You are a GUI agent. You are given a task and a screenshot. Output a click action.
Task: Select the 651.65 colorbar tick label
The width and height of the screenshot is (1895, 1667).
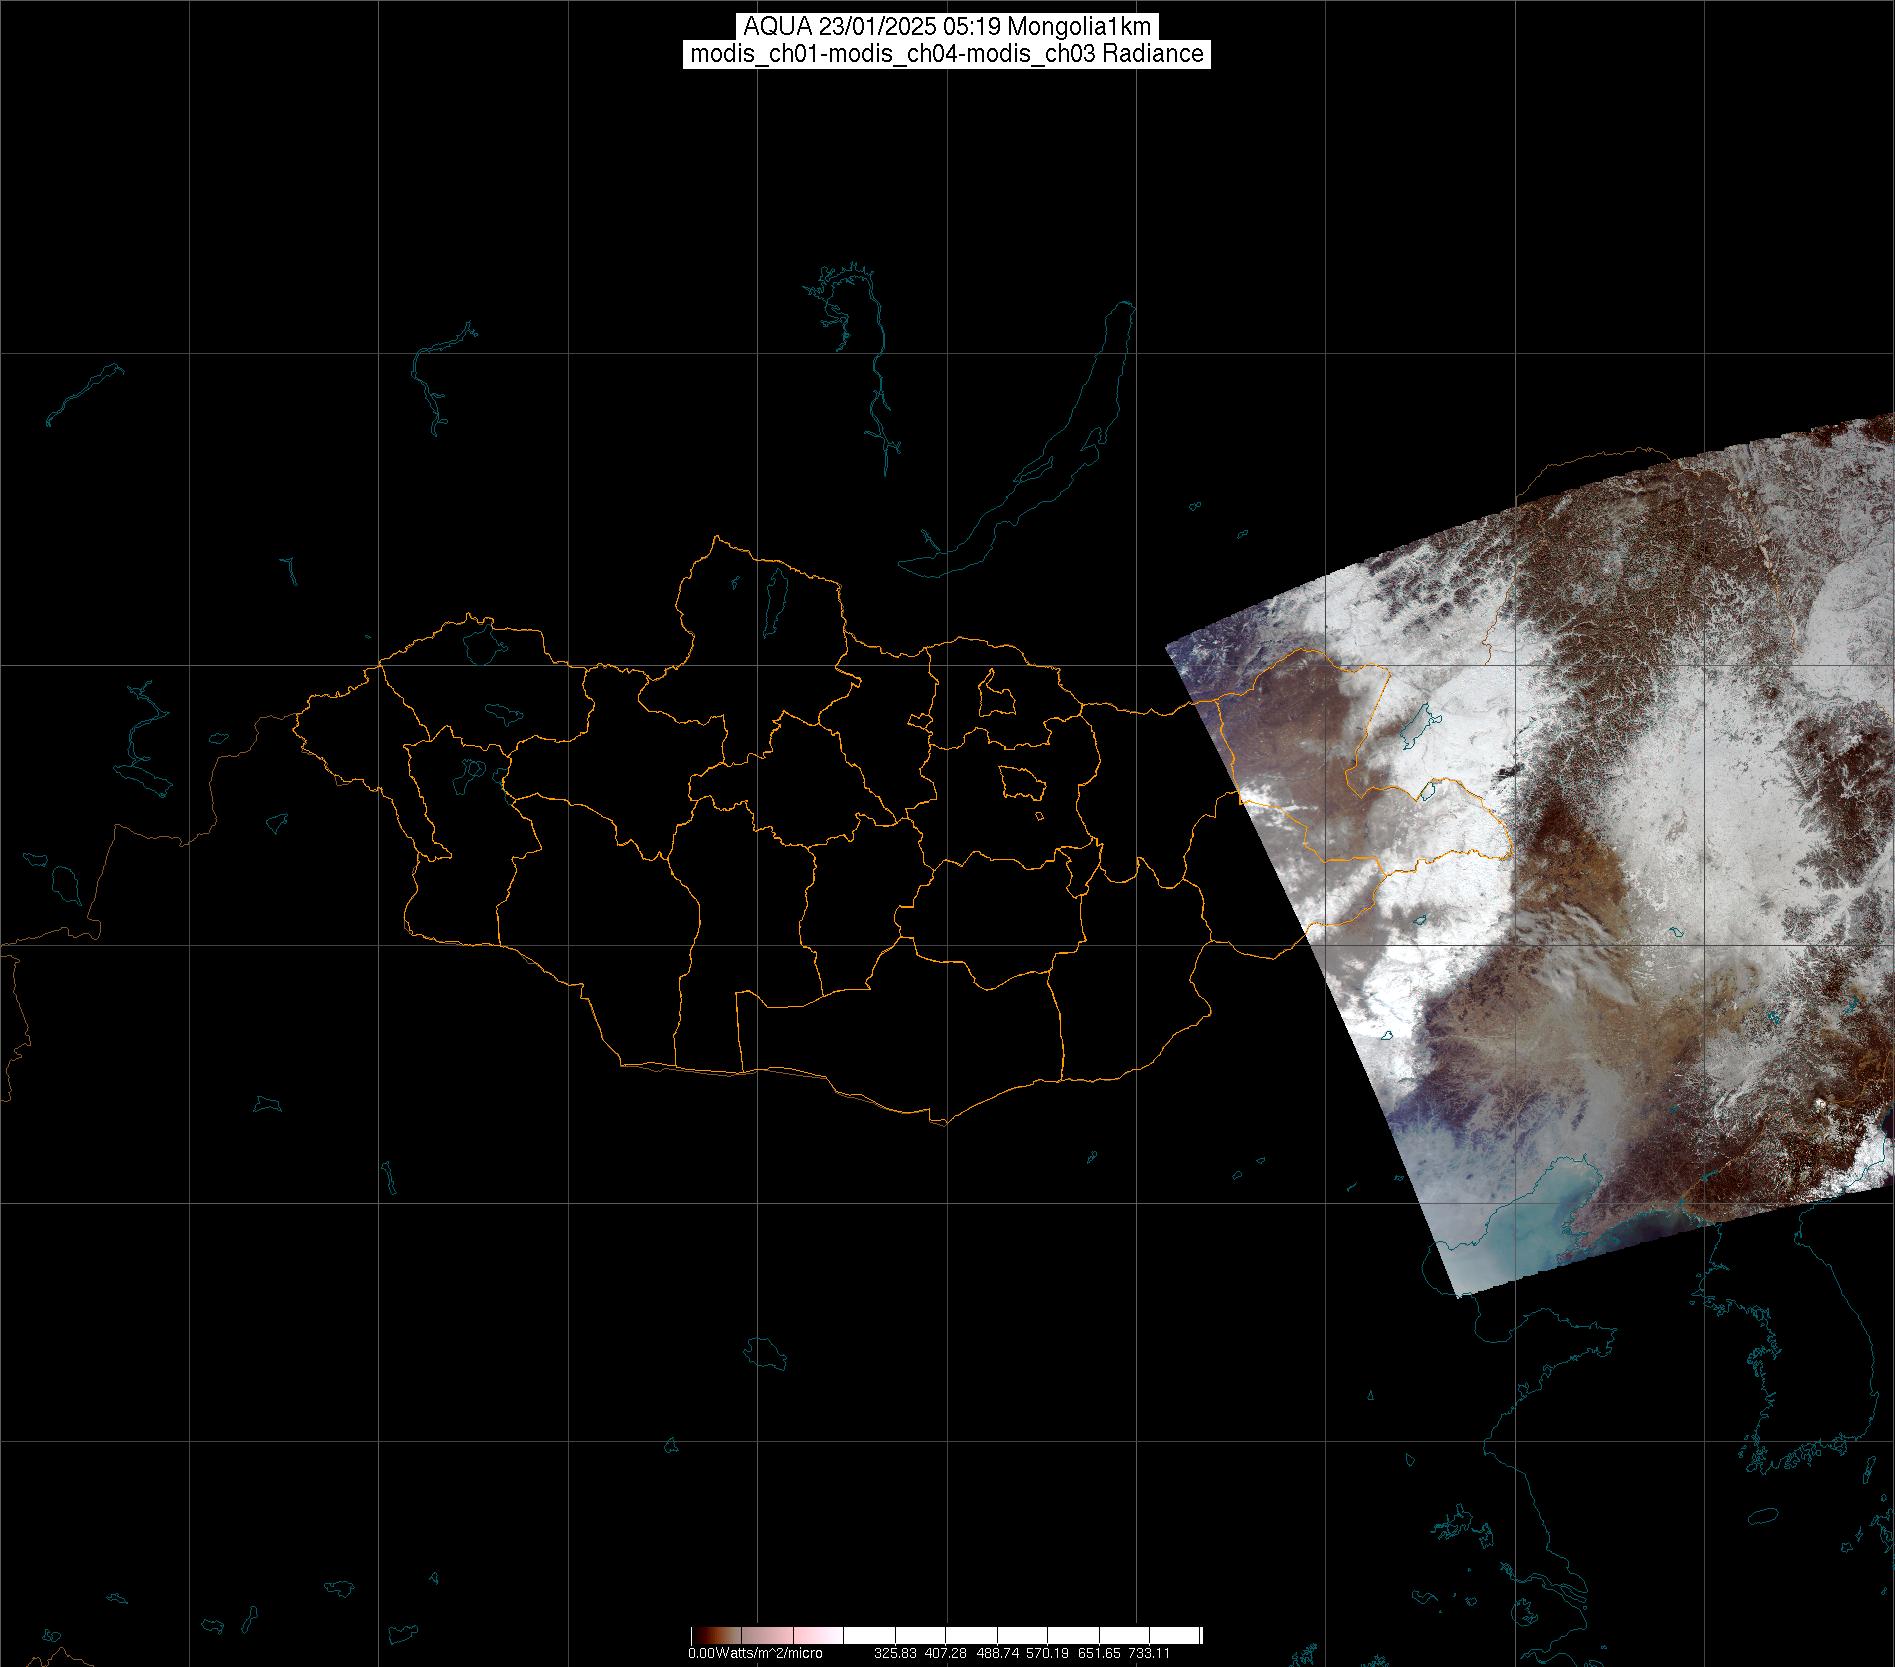point(1099,1653)
